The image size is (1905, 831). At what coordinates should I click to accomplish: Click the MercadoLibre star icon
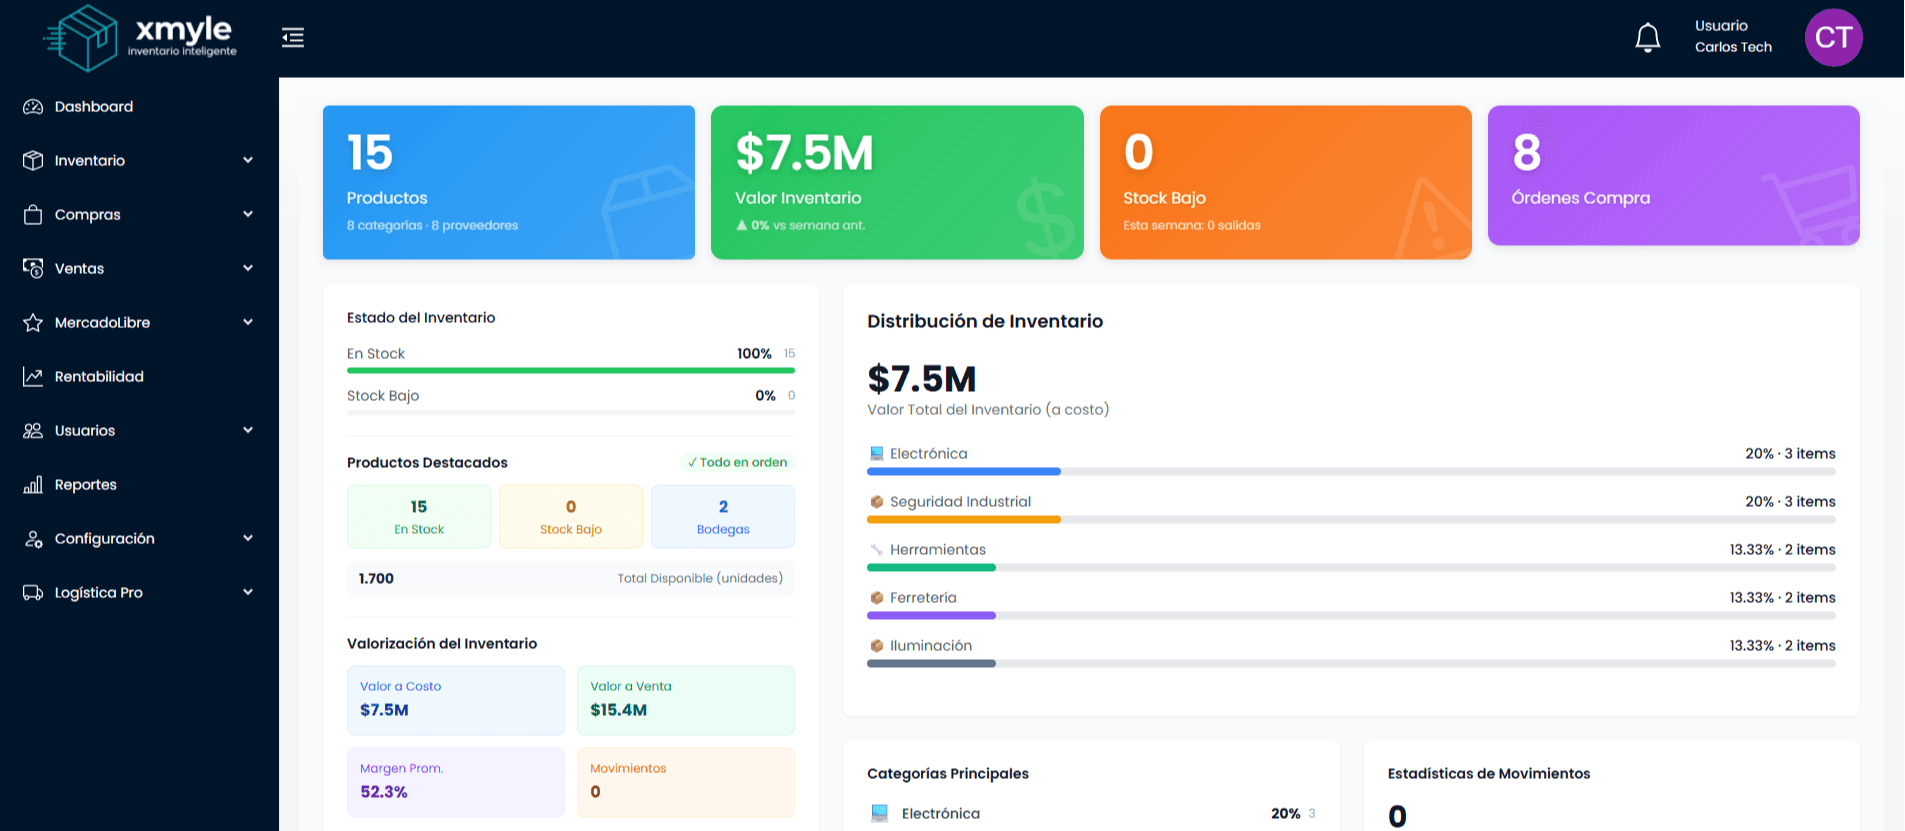[33, 323]
